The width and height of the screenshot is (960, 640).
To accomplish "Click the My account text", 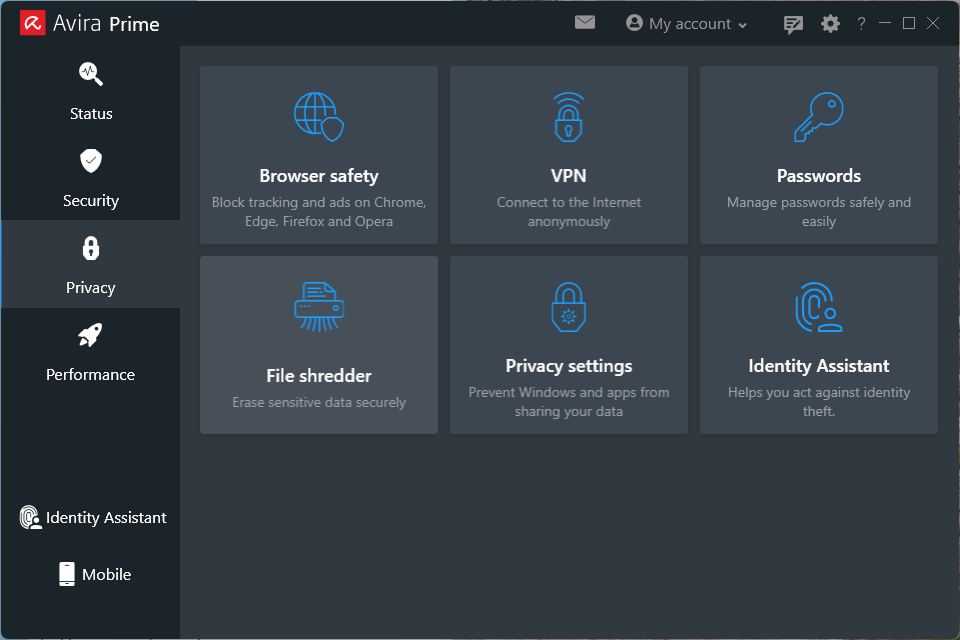I will tap(690, 24).
